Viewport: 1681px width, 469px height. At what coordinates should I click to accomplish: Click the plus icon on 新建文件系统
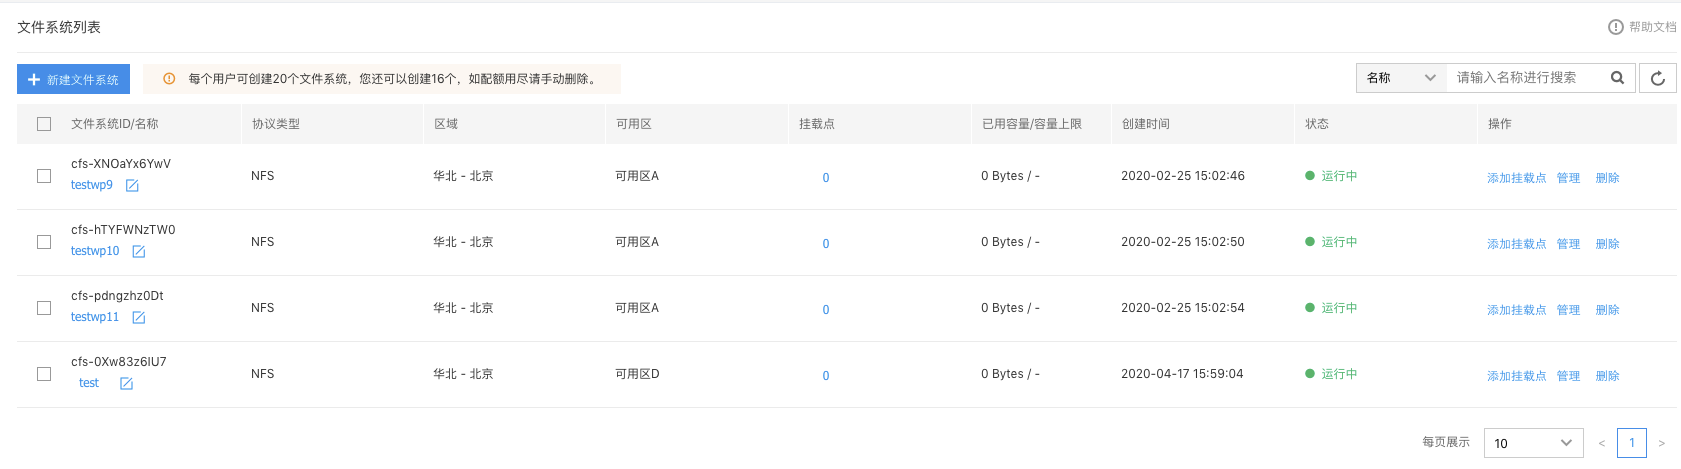34,80
